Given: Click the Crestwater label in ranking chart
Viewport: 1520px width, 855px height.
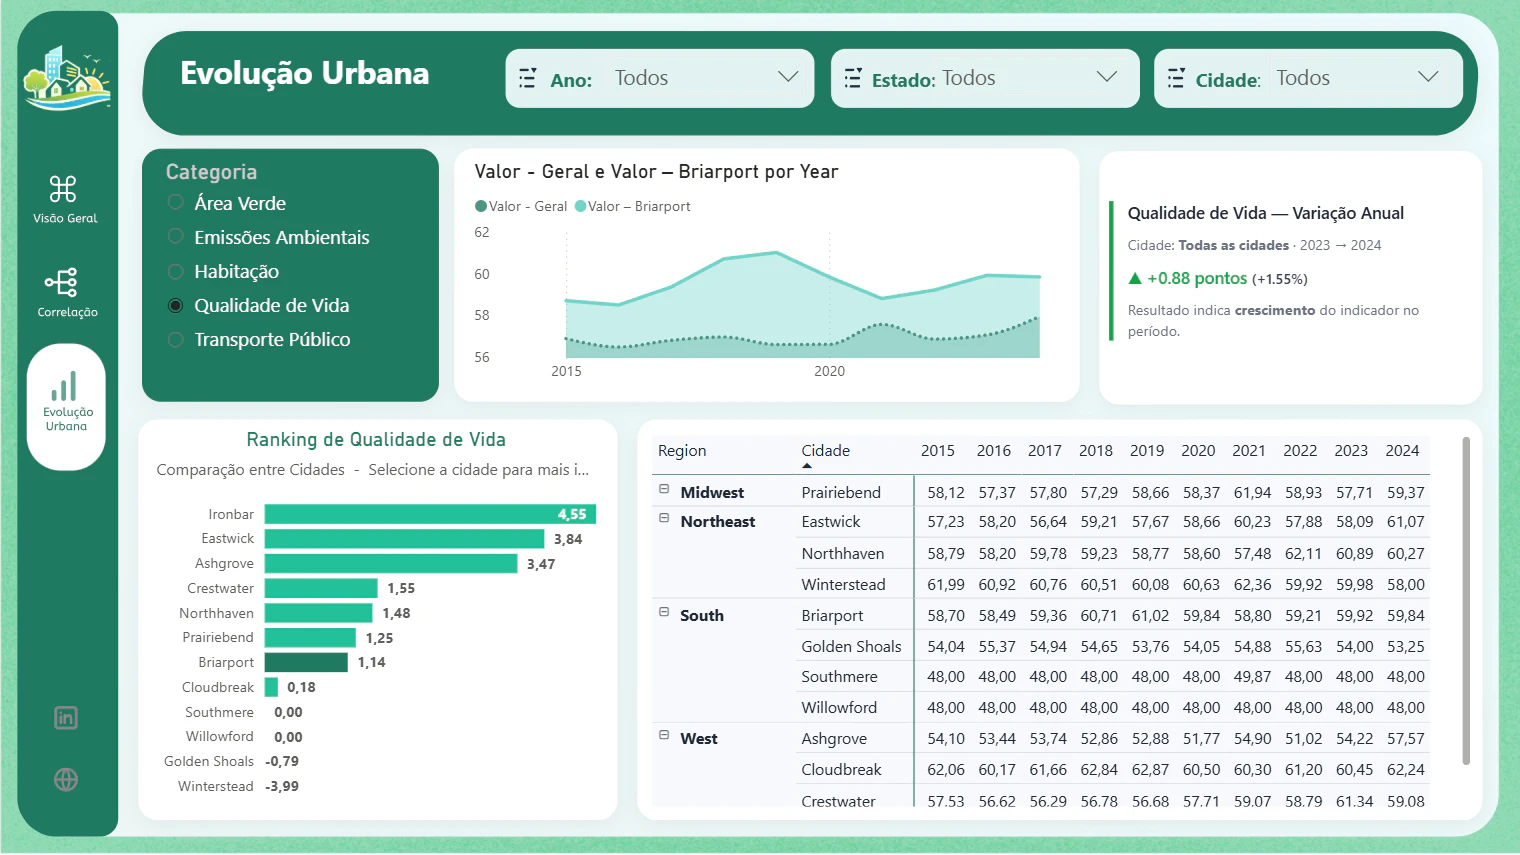Looking at the screenshot, I should click(220, 589).
